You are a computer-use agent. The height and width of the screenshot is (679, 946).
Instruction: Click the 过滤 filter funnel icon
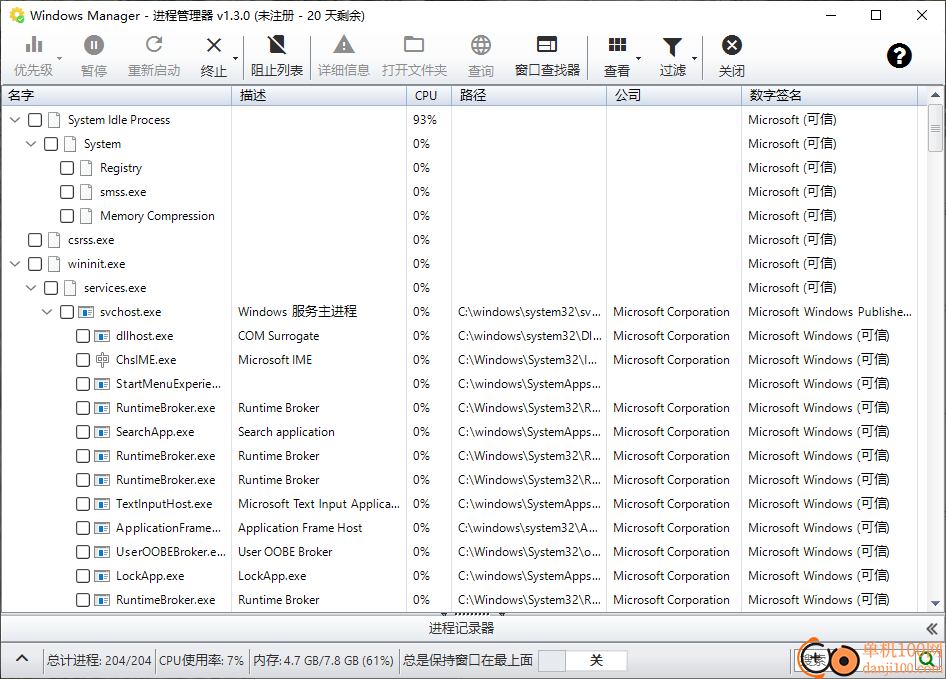(672, 46)
